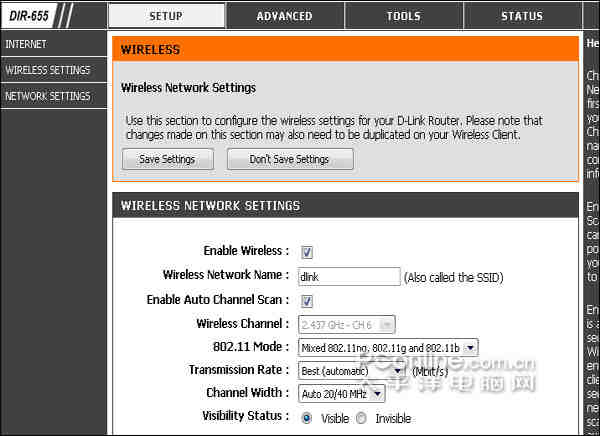Click the 'WIRELESS NETWORK SETTINGS' section header

pos(345,206)
